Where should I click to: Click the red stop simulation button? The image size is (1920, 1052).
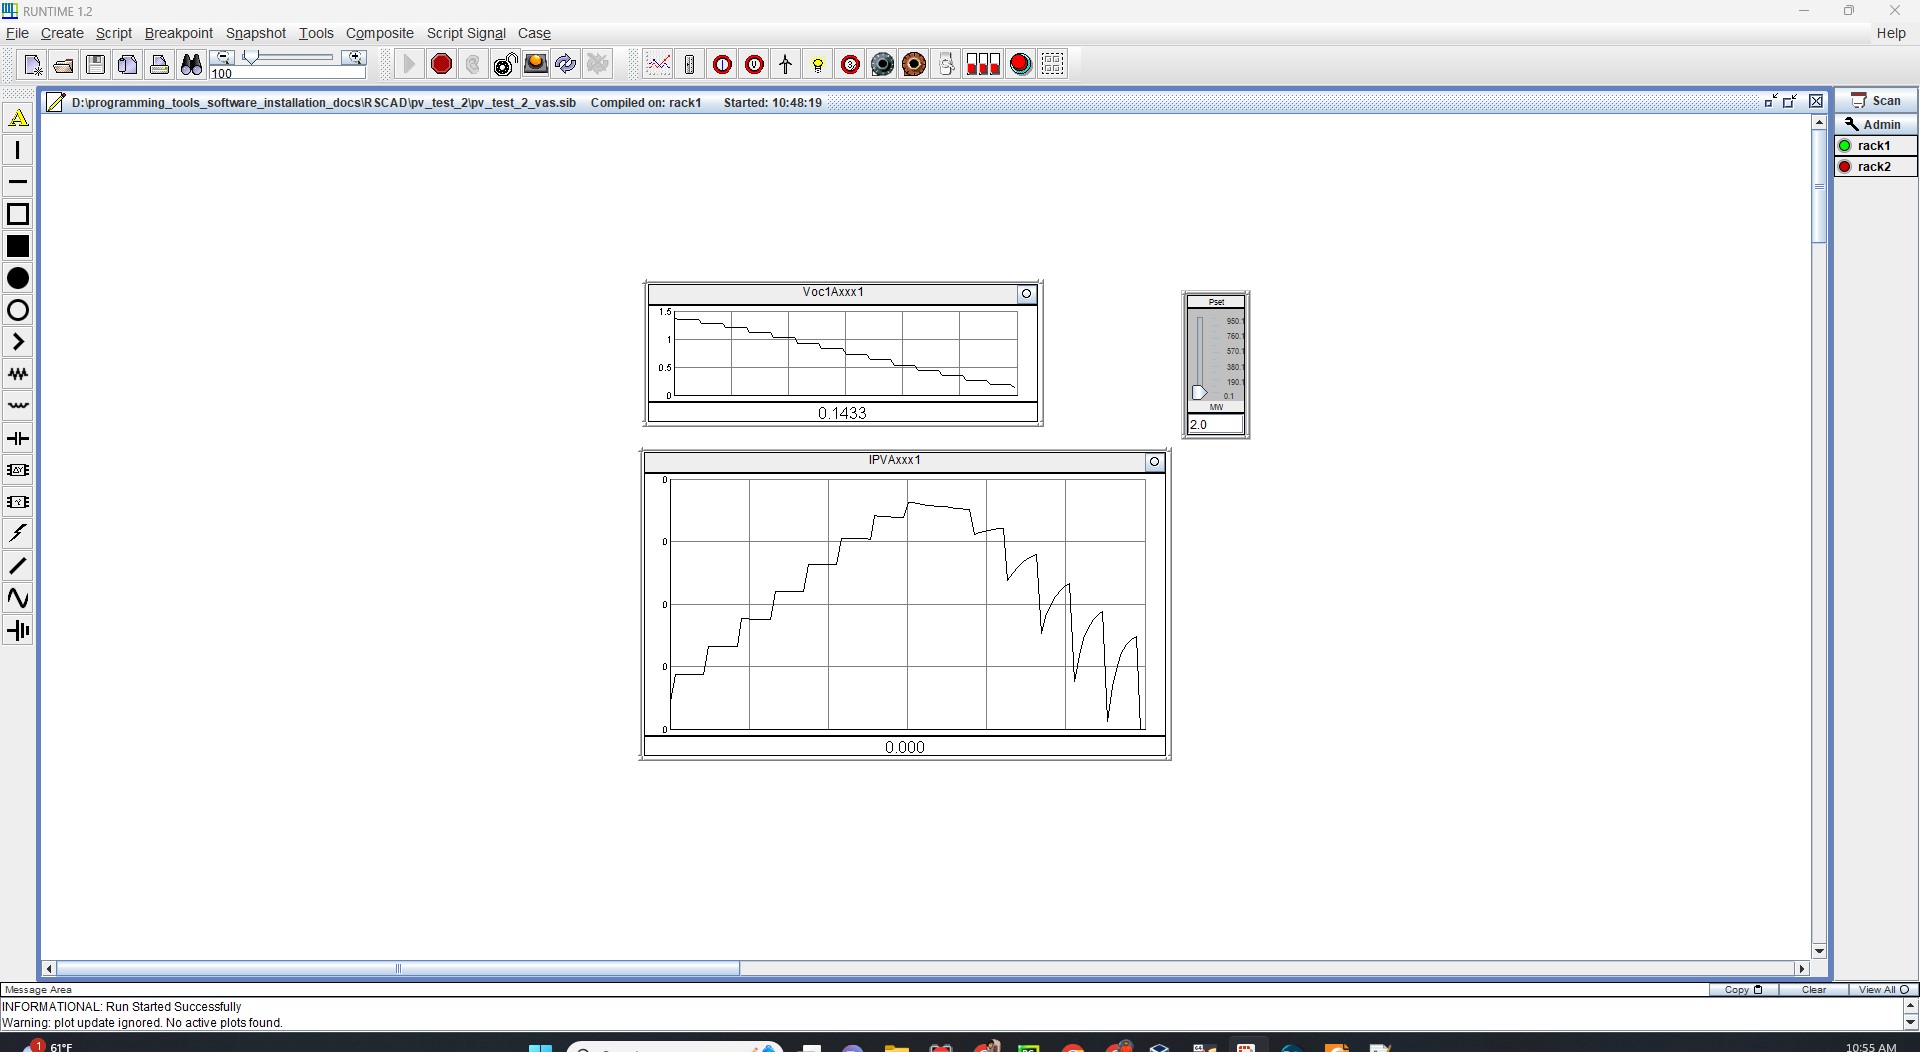point(441,65)
